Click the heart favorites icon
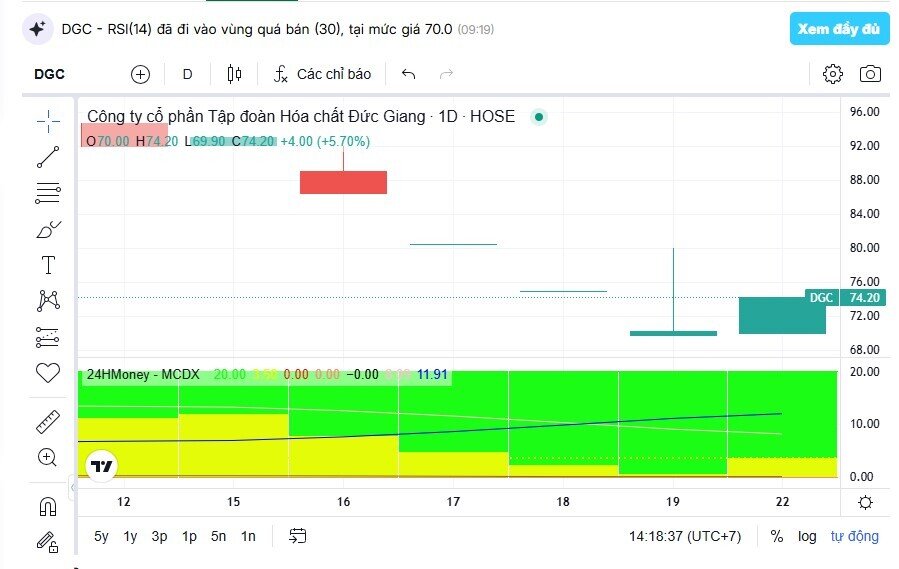Screen dimensions: 899x569 pos(48,373)
